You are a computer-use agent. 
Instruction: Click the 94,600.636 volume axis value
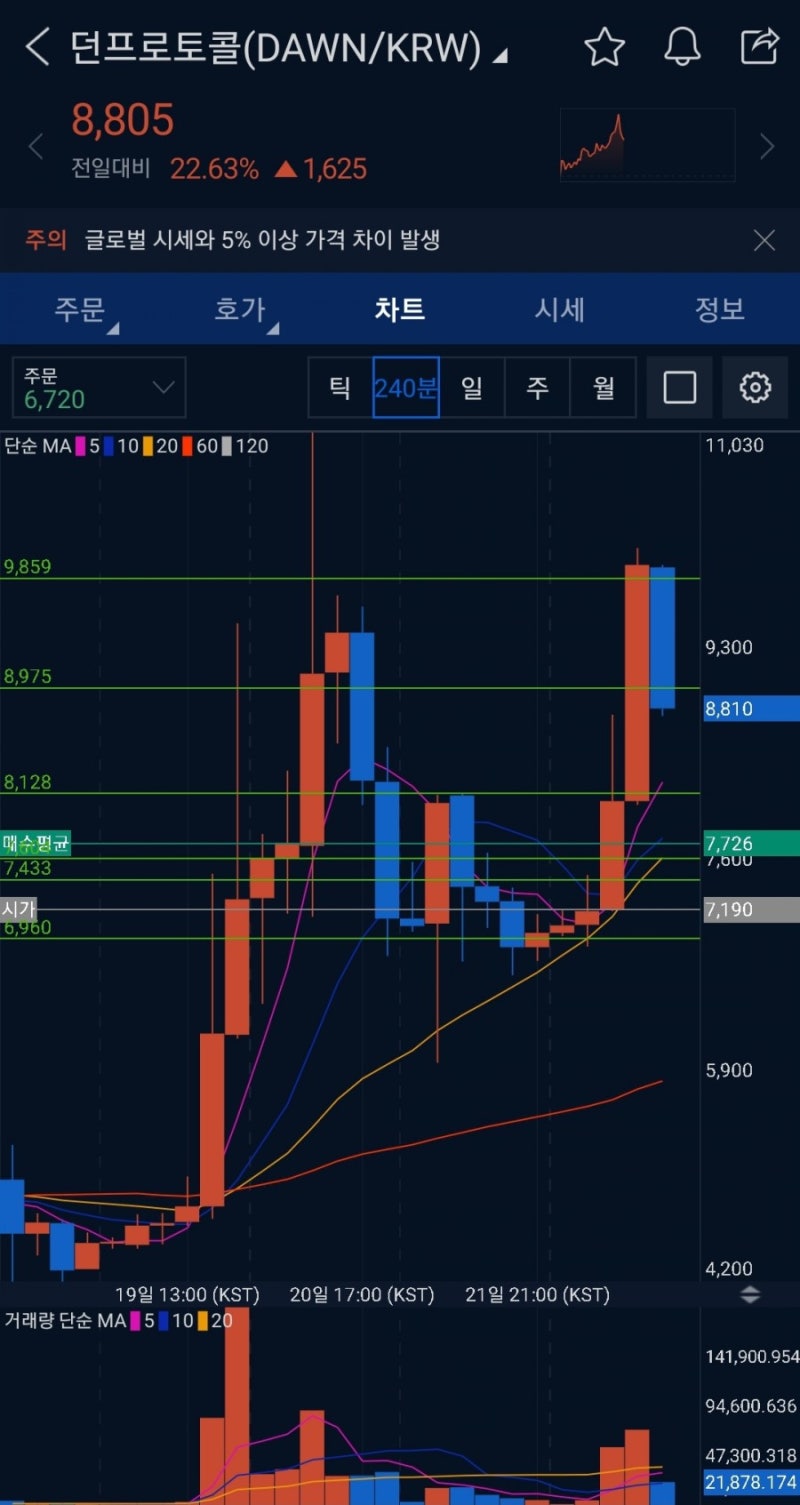point(752,1407)
